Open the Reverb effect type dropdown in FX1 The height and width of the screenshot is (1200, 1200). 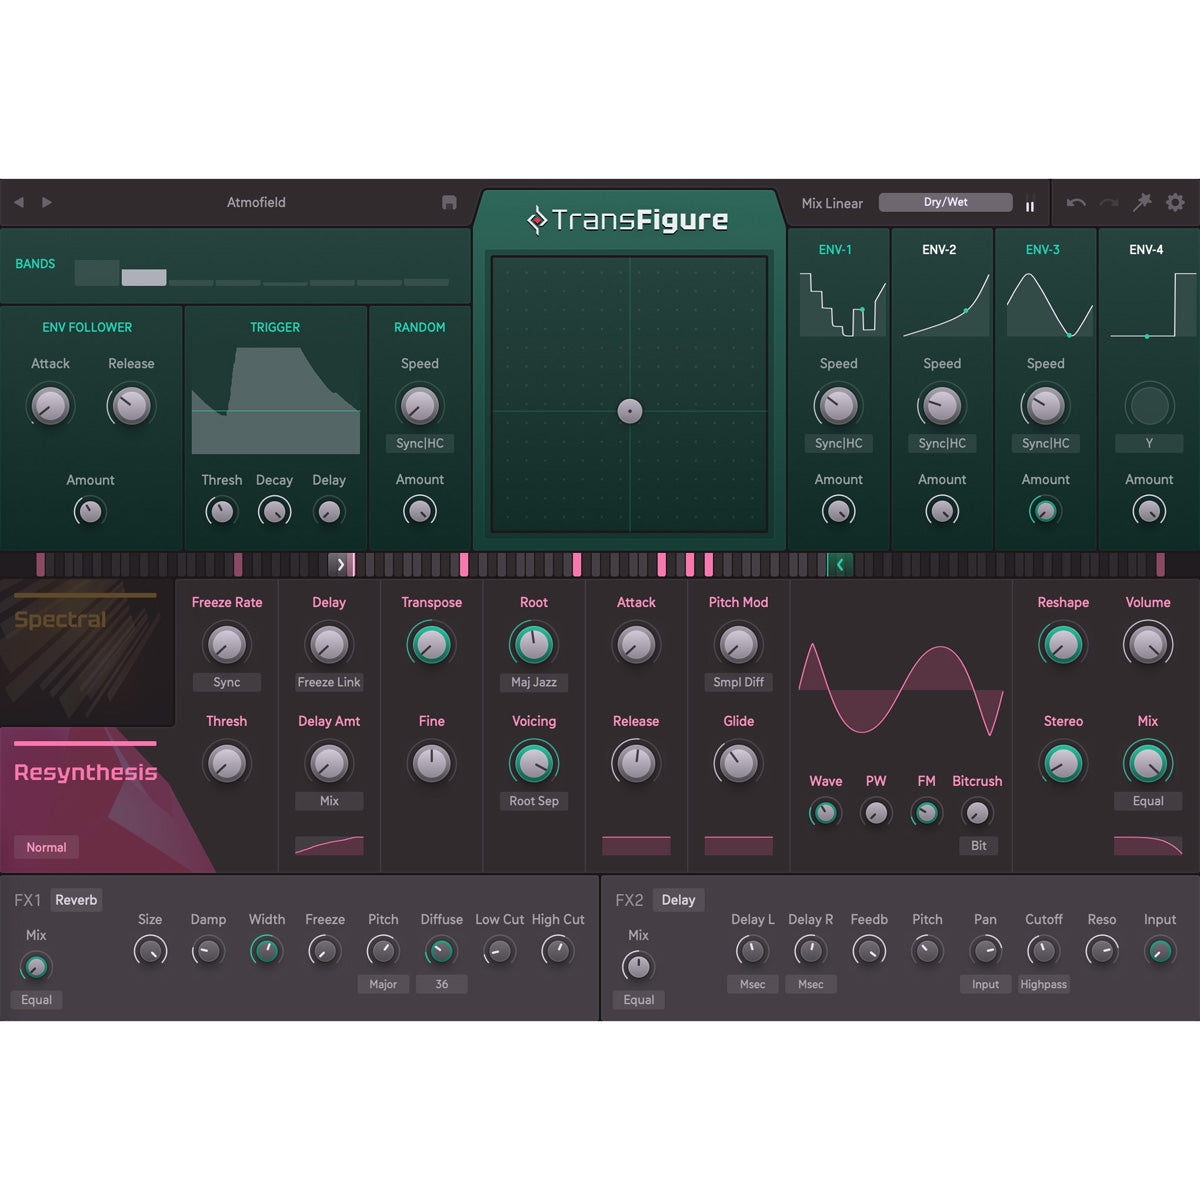pos(76,900)
